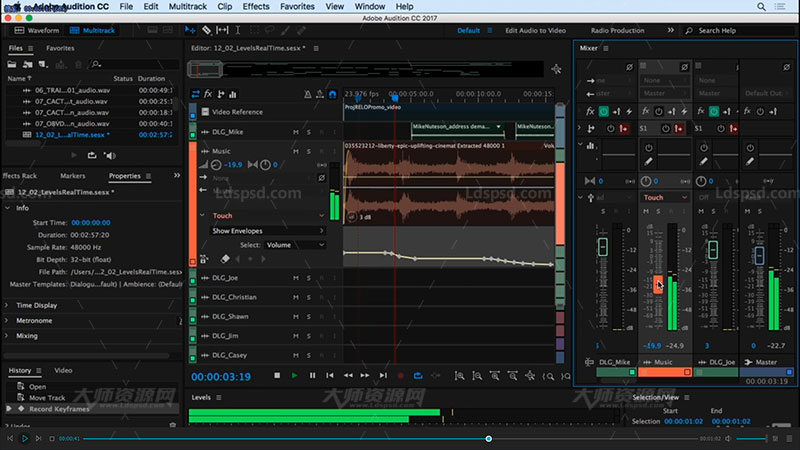Screen dimensions: 800x450
Task: Collapse the Info section
Action: pos(8,208)
